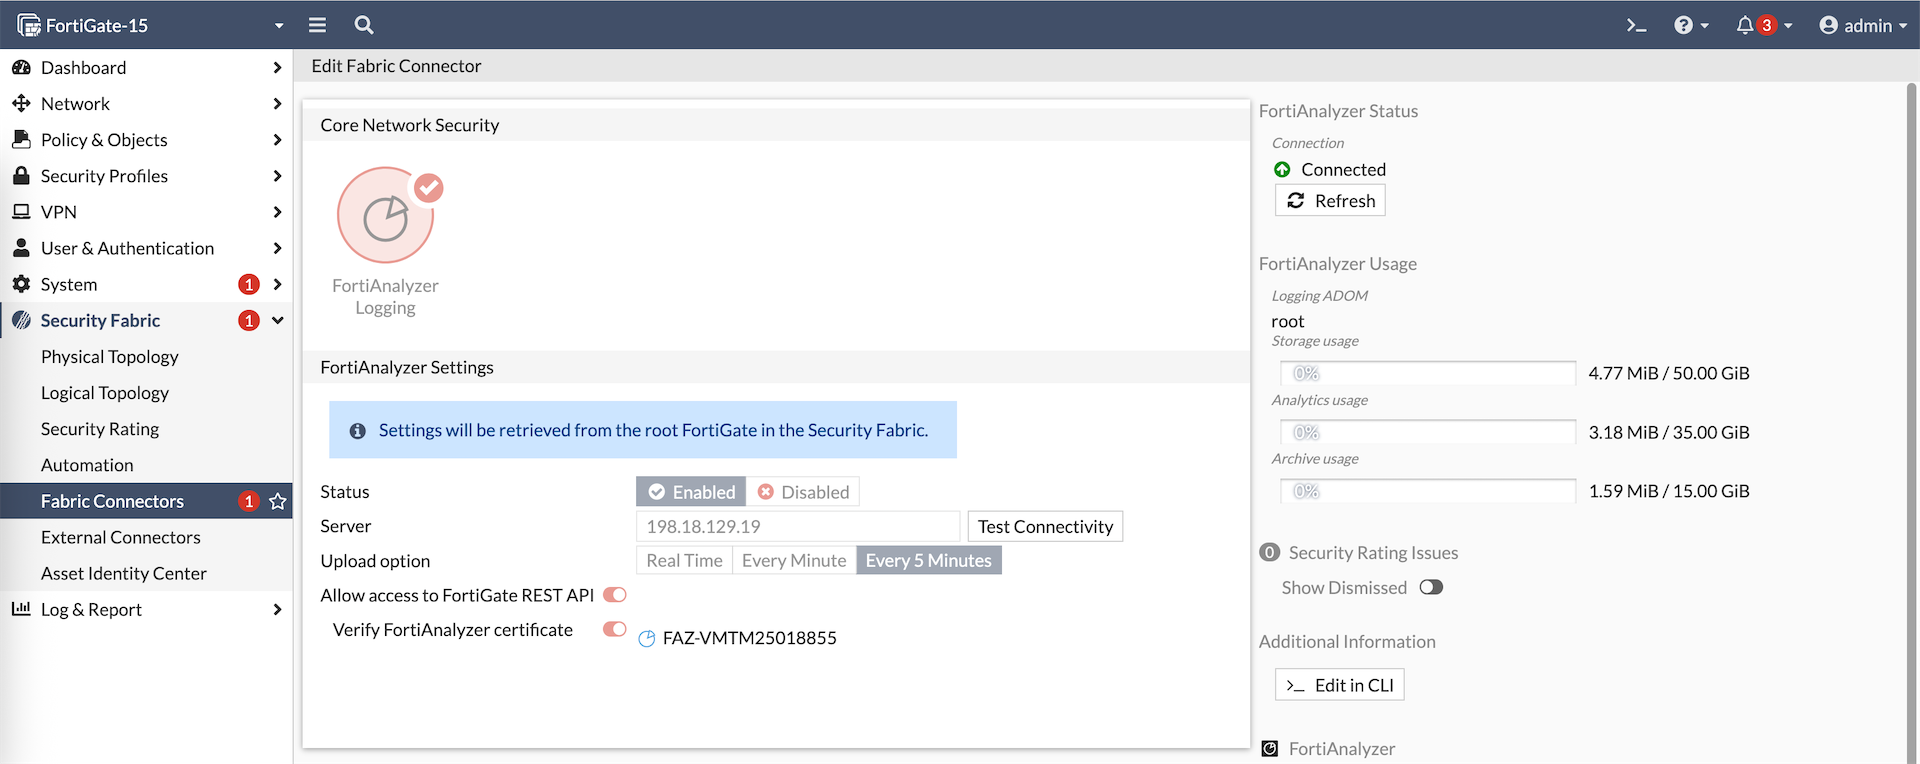This screenshot has height=764, width=1920.
Task: Toggle the hamburger menu icon
Action: (317, 25)
